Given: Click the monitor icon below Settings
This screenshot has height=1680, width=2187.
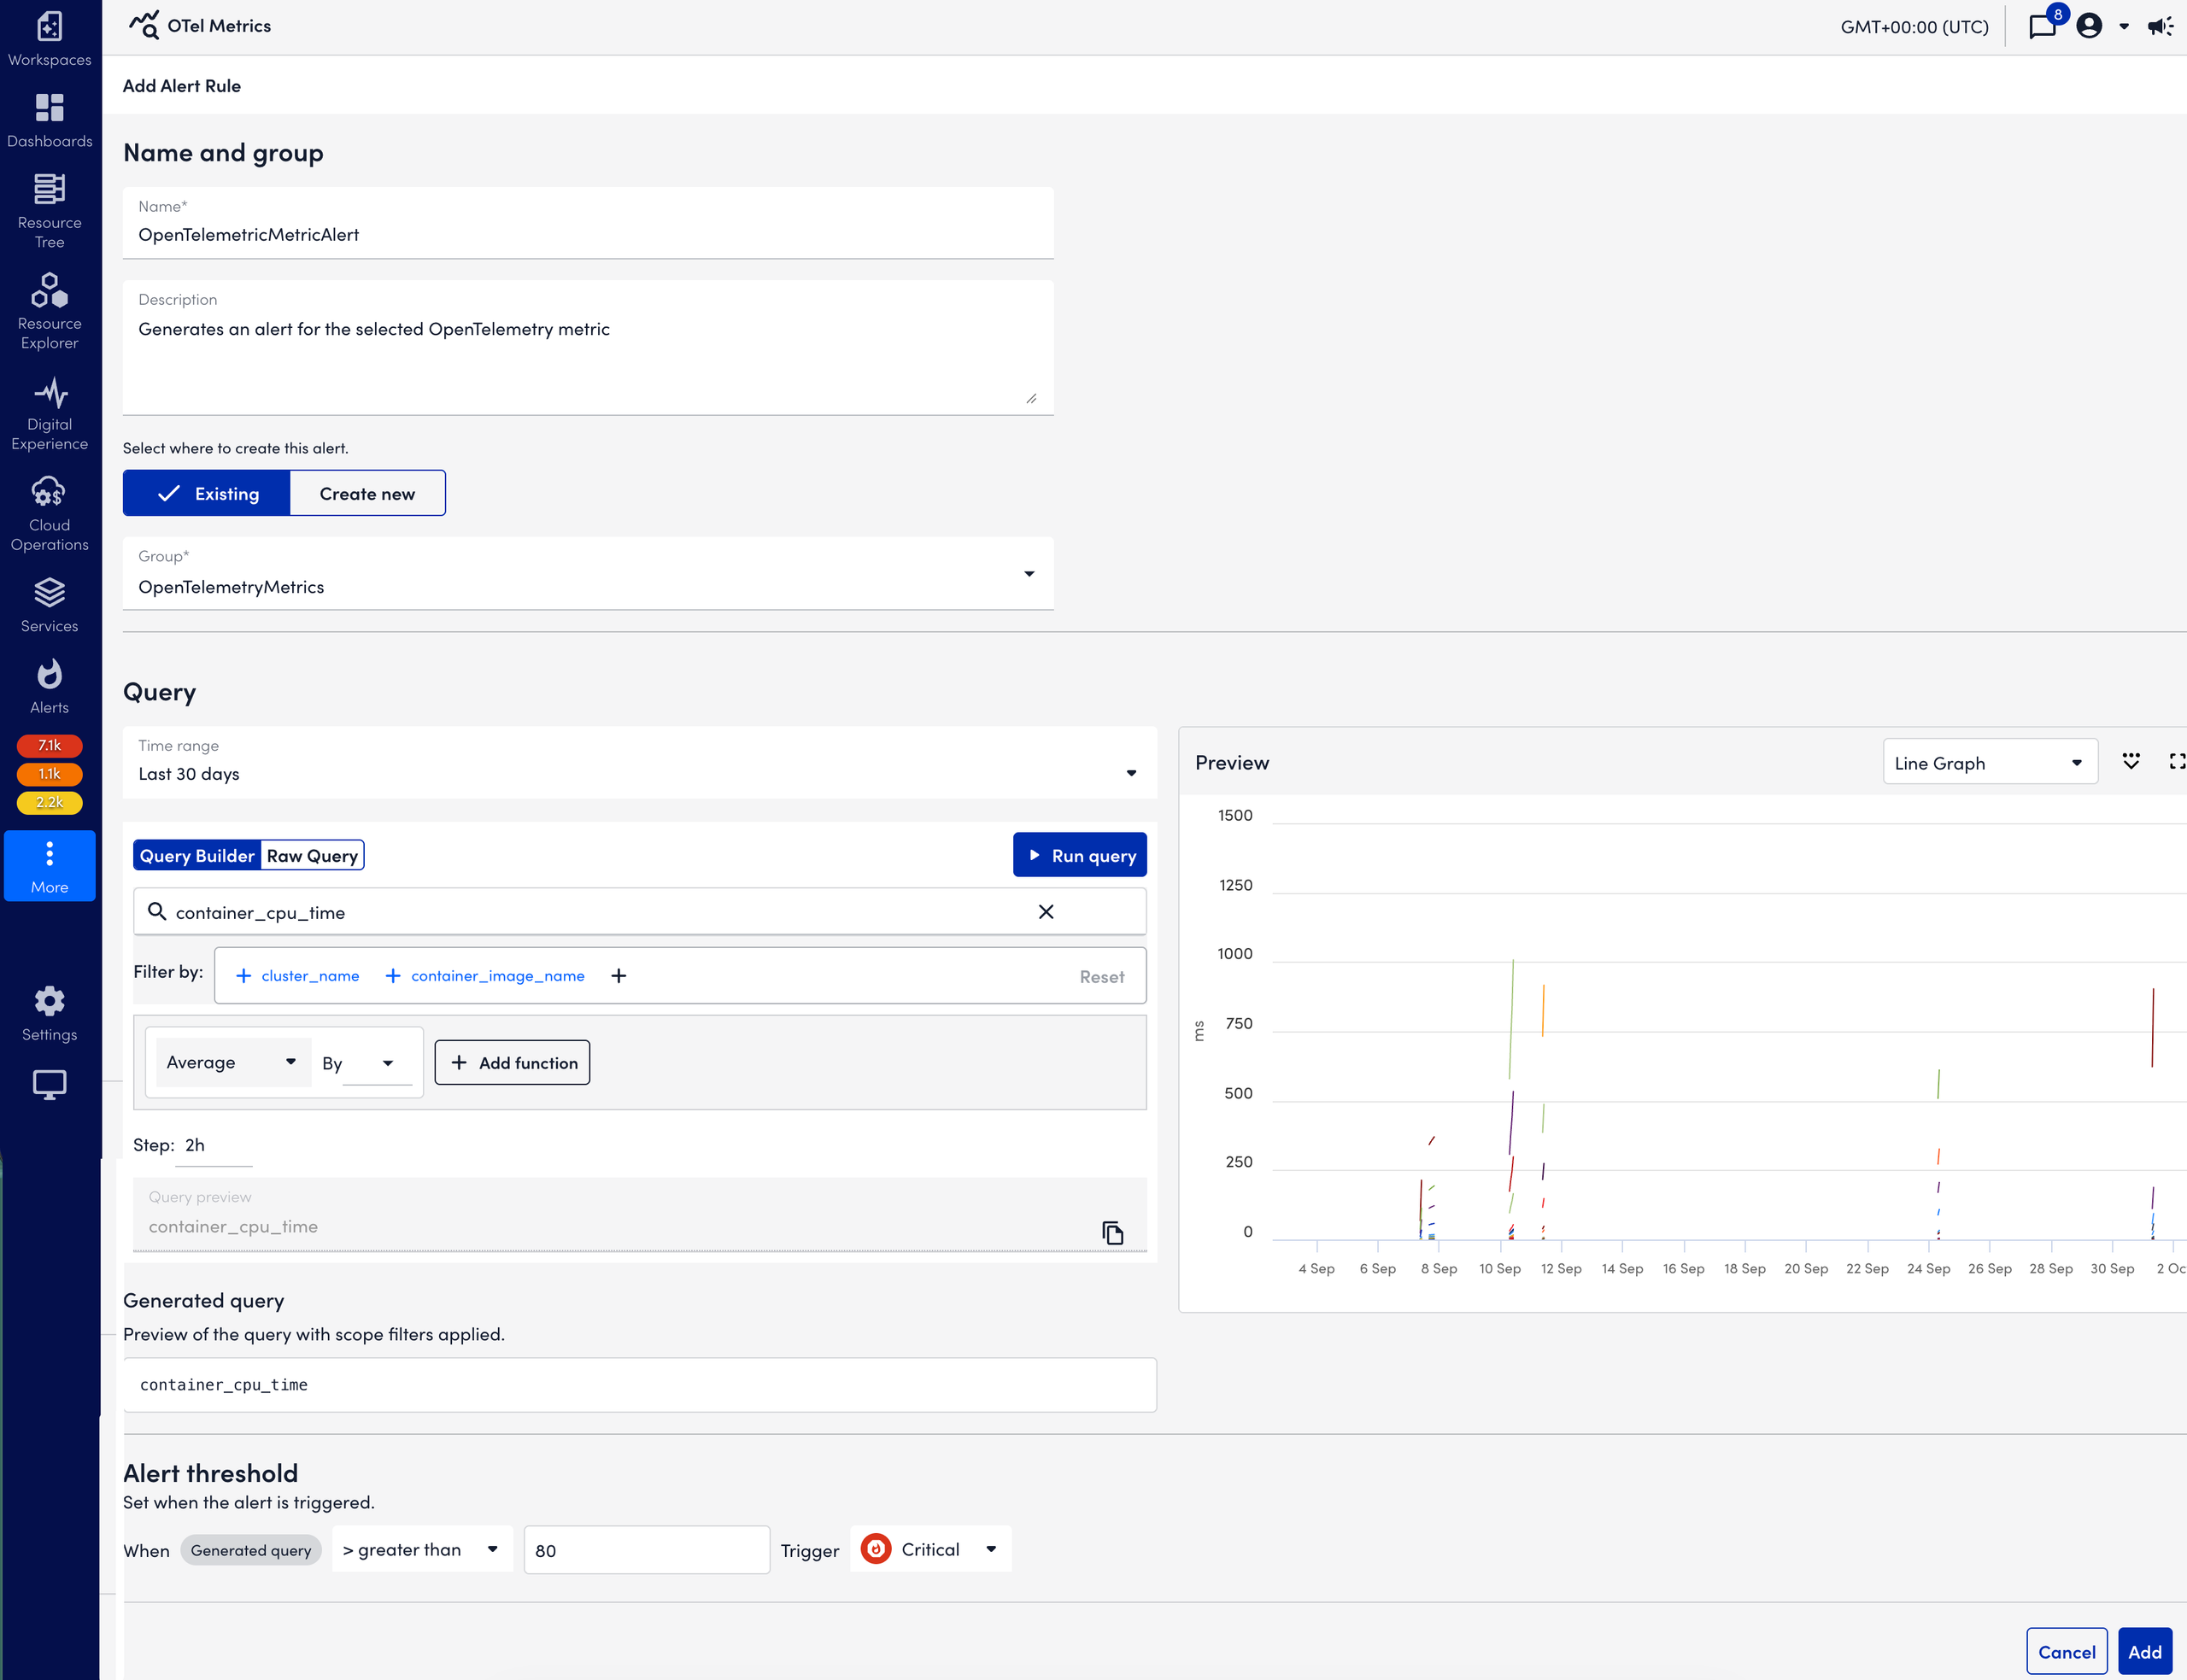Looking at the screenshot, I should click(49, 1084).
